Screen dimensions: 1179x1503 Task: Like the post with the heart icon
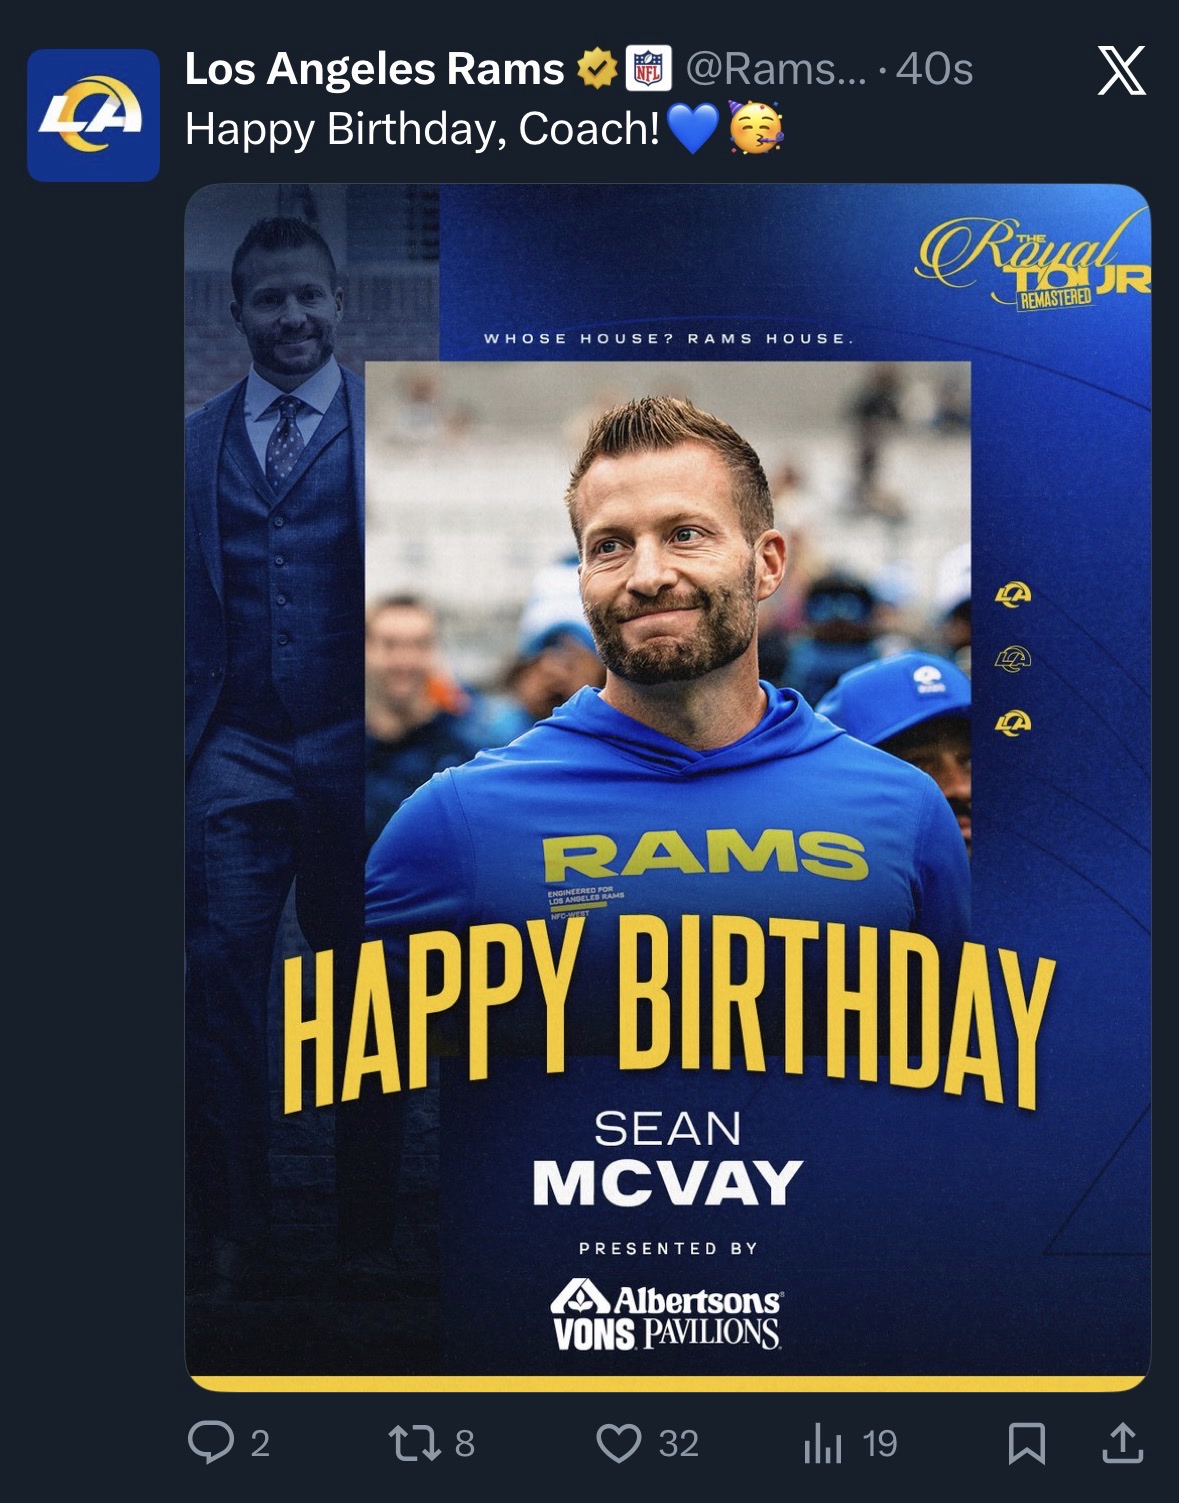click(618, 1443)
